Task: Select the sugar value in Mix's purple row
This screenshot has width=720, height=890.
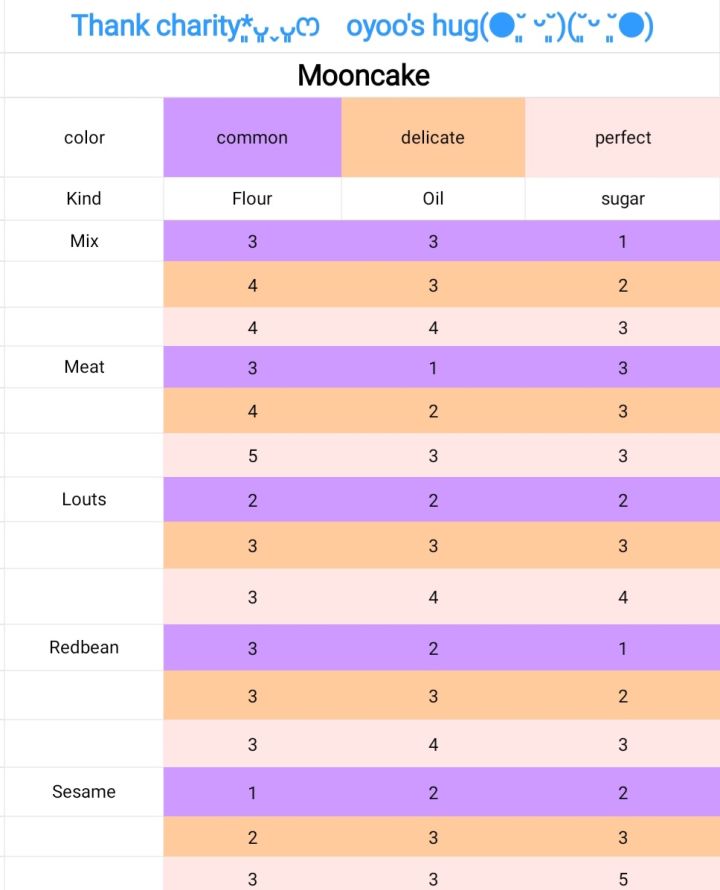Action: 622,241
